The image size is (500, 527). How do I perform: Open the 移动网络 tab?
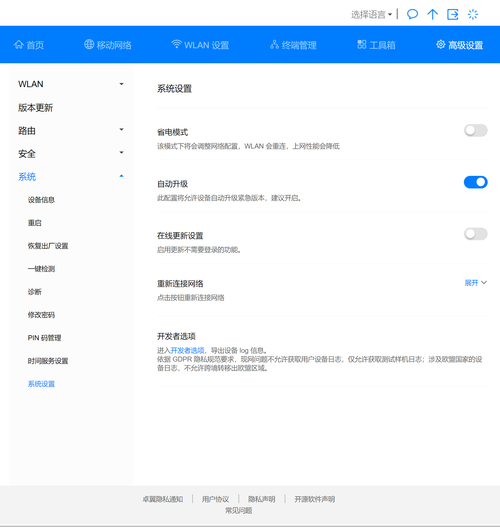point(108,45)
